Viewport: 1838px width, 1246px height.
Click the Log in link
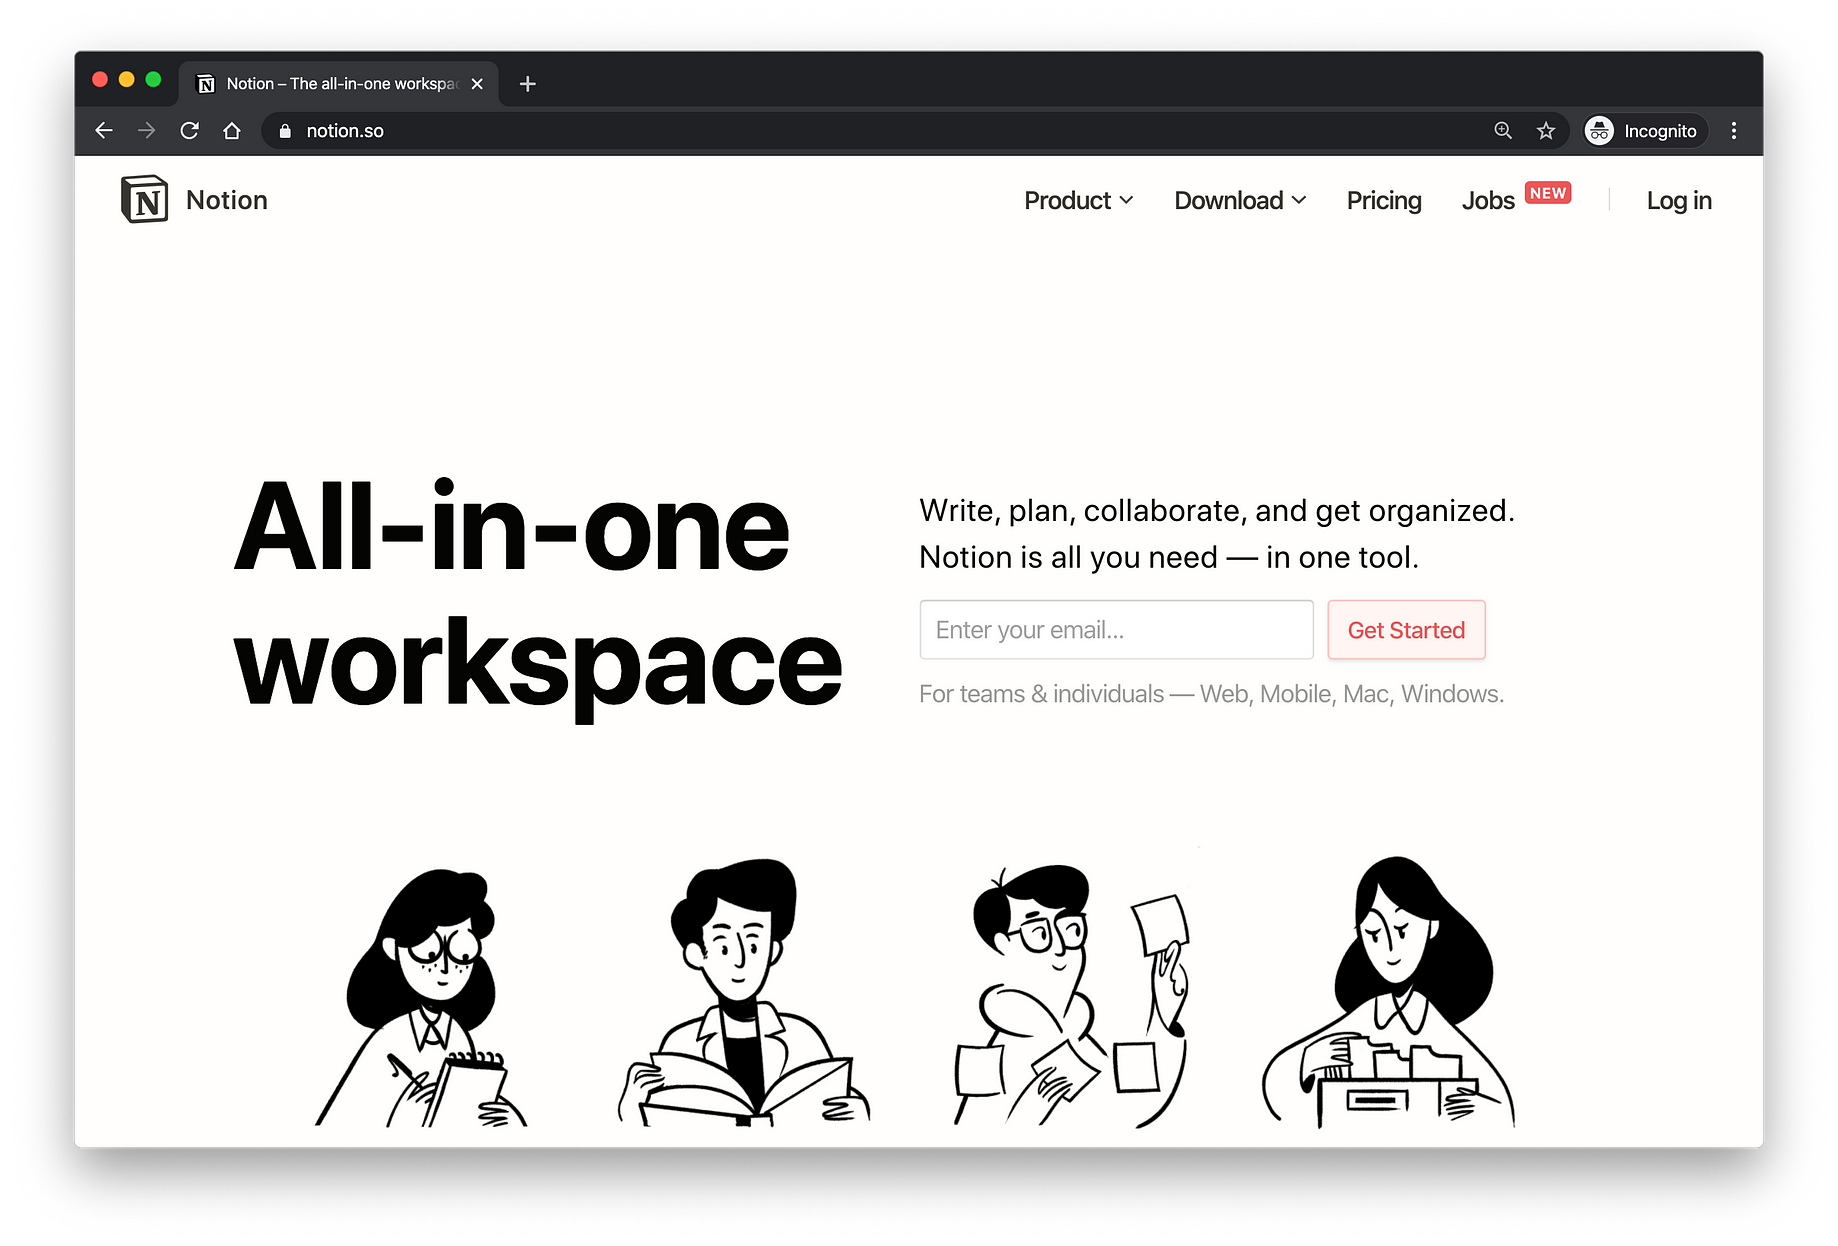tap(1679, 201)
